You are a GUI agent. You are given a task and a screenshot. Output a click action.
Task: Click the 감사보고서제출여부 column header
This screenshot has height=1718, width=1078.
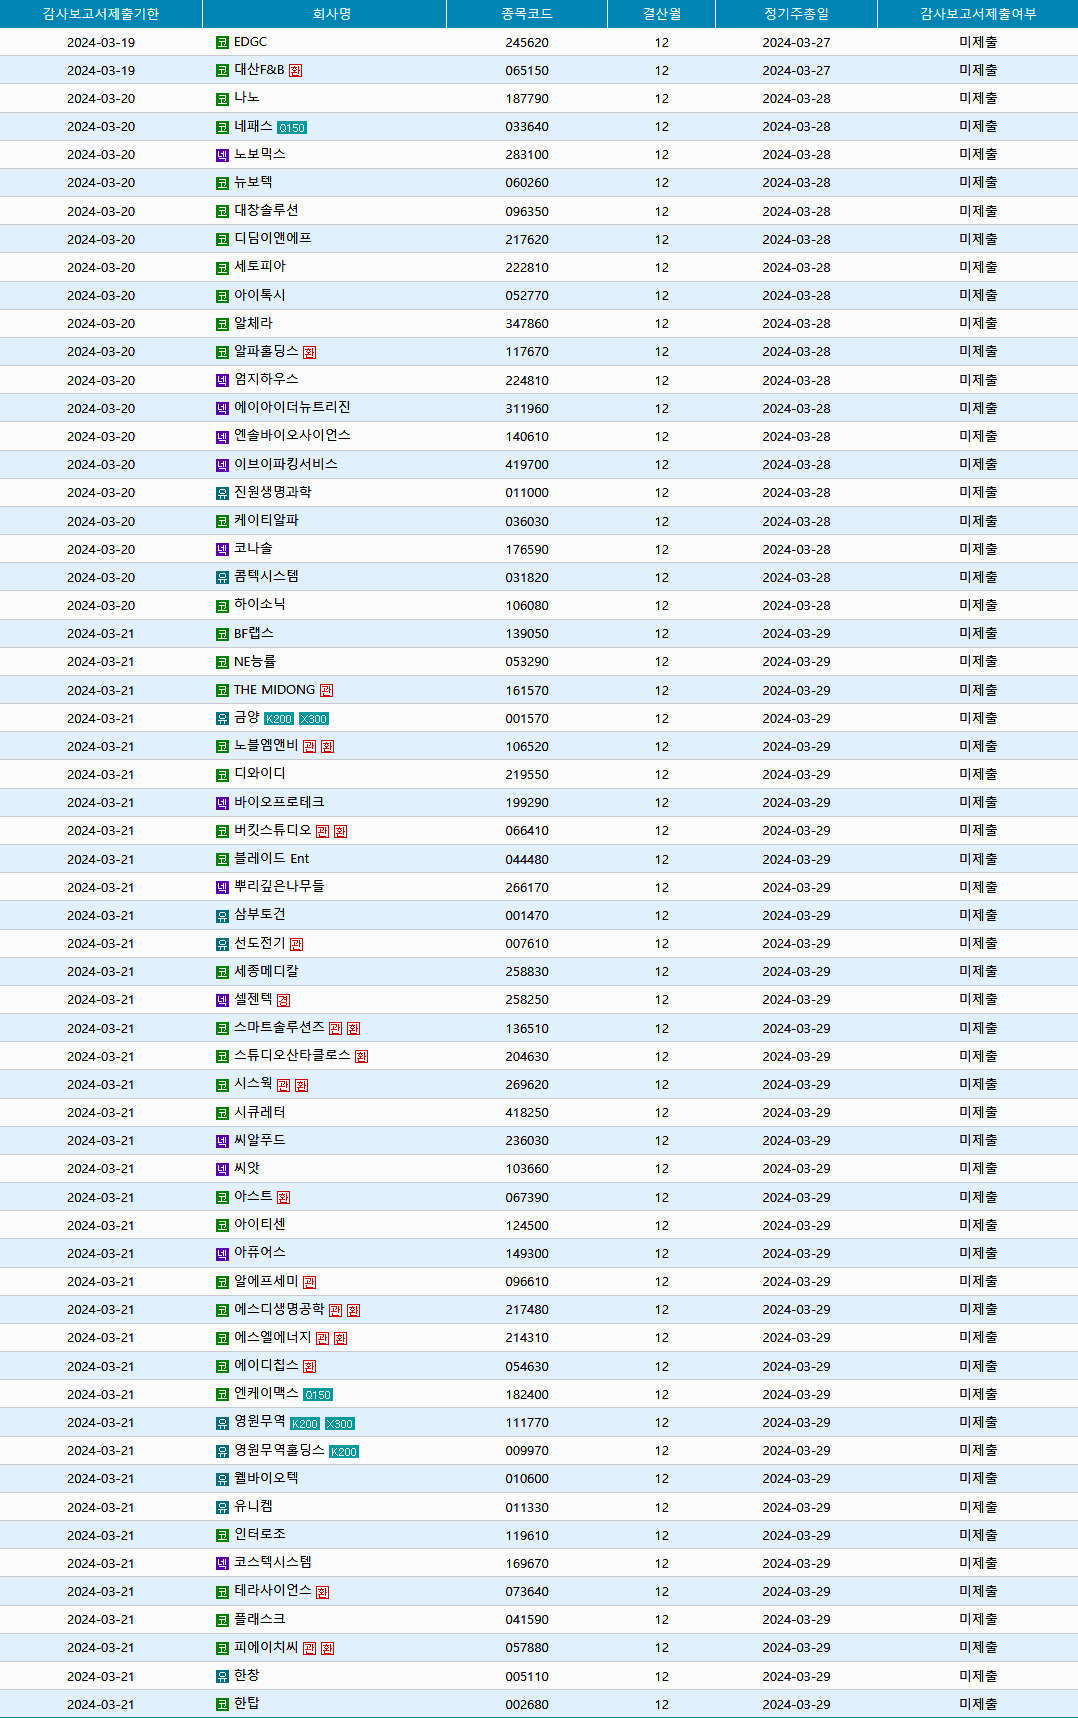[978, 14]
